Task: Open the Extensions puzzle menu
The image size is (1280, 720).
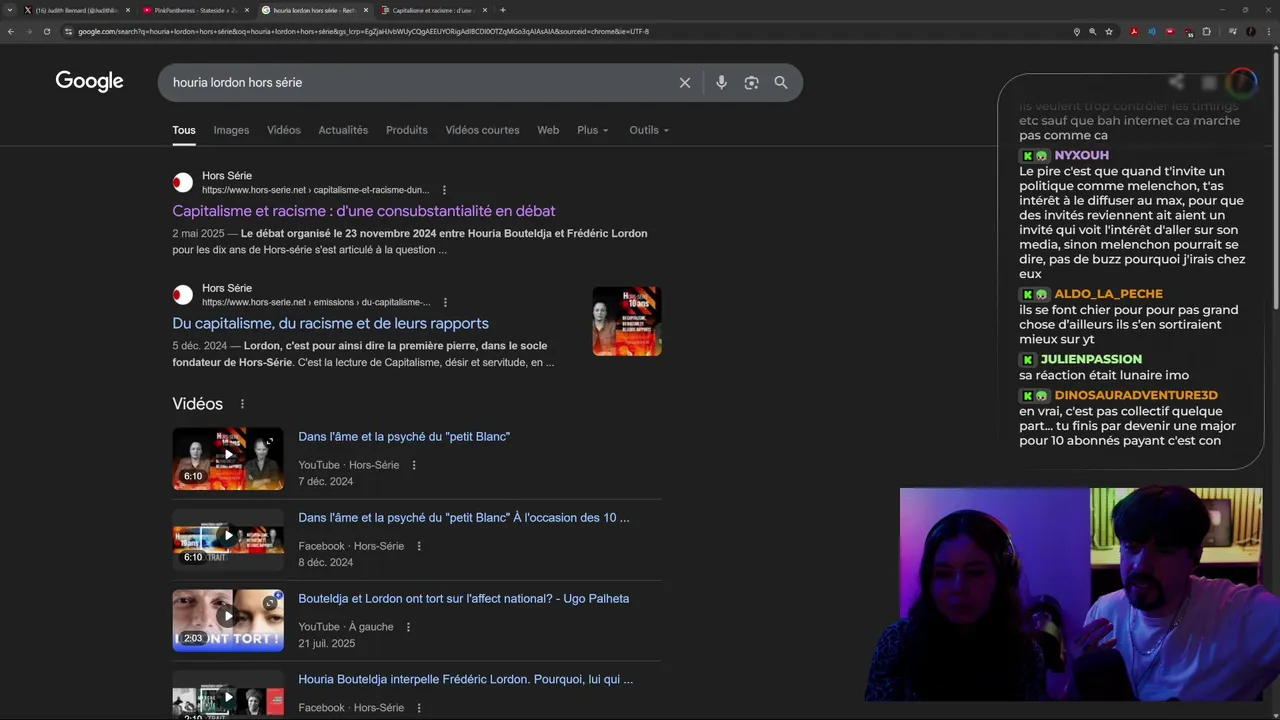Action: [x=1207, y=31]
